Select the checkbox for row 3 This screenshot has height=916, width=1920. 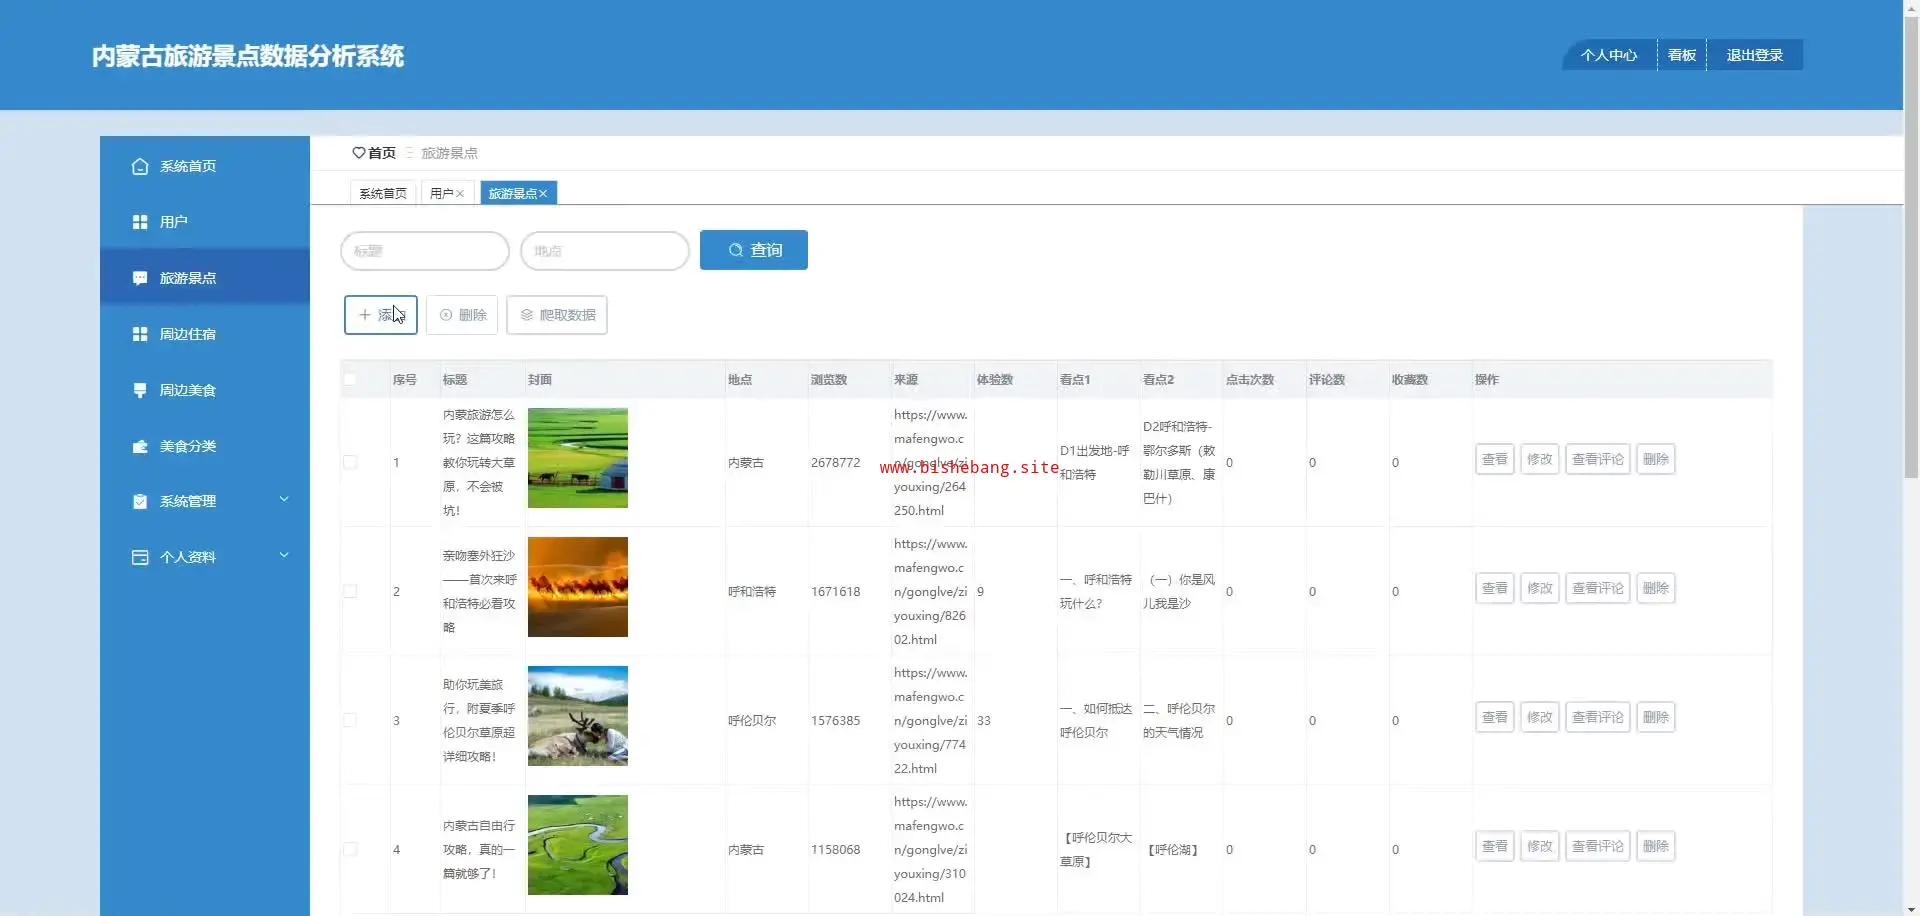(x=350, y=720)
